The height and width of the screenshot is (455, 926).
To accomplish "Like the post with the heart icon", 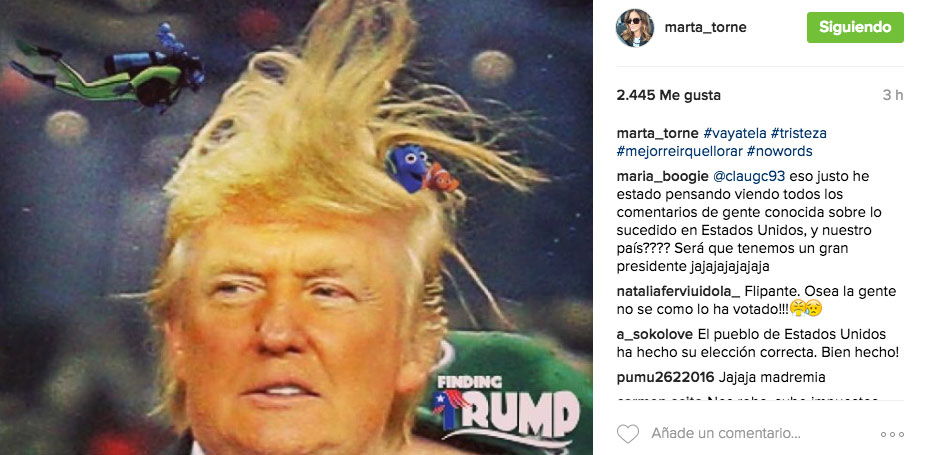I will click(x=628, y=434).
